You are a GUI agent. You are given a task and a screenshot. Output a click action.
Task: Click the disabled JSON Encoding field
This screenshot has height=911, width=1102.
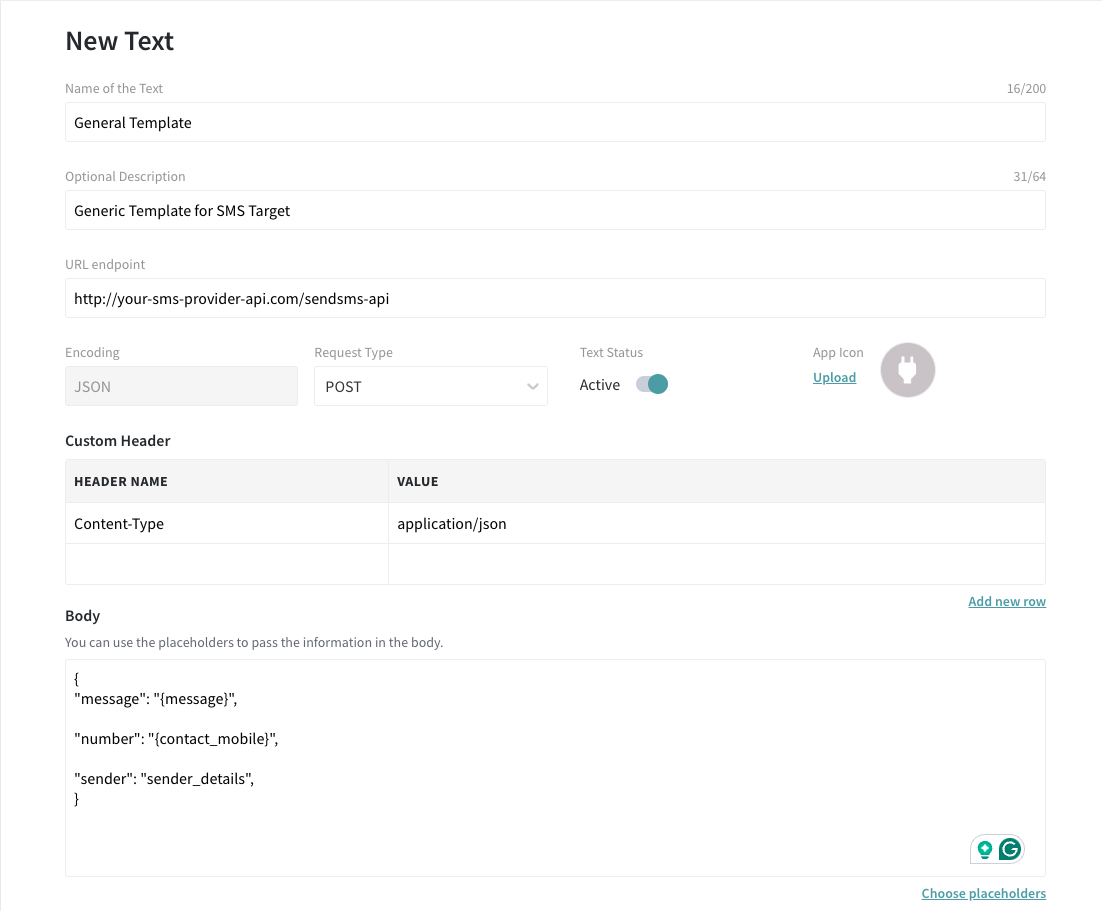[181, 386]
